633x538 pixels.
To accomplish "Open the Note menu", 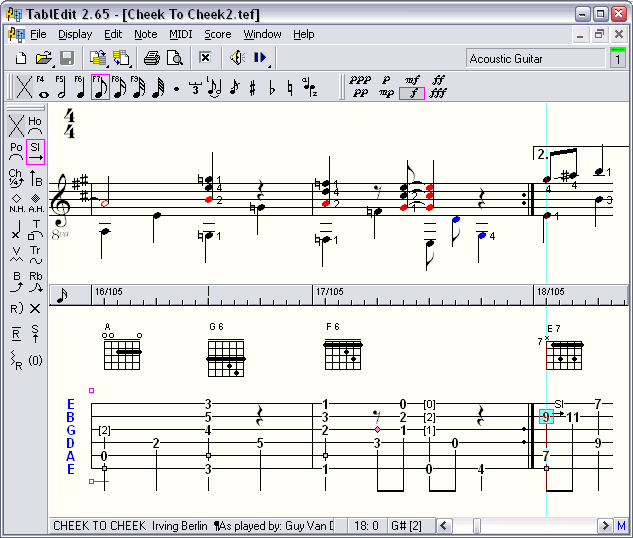I will coord(146,34).
